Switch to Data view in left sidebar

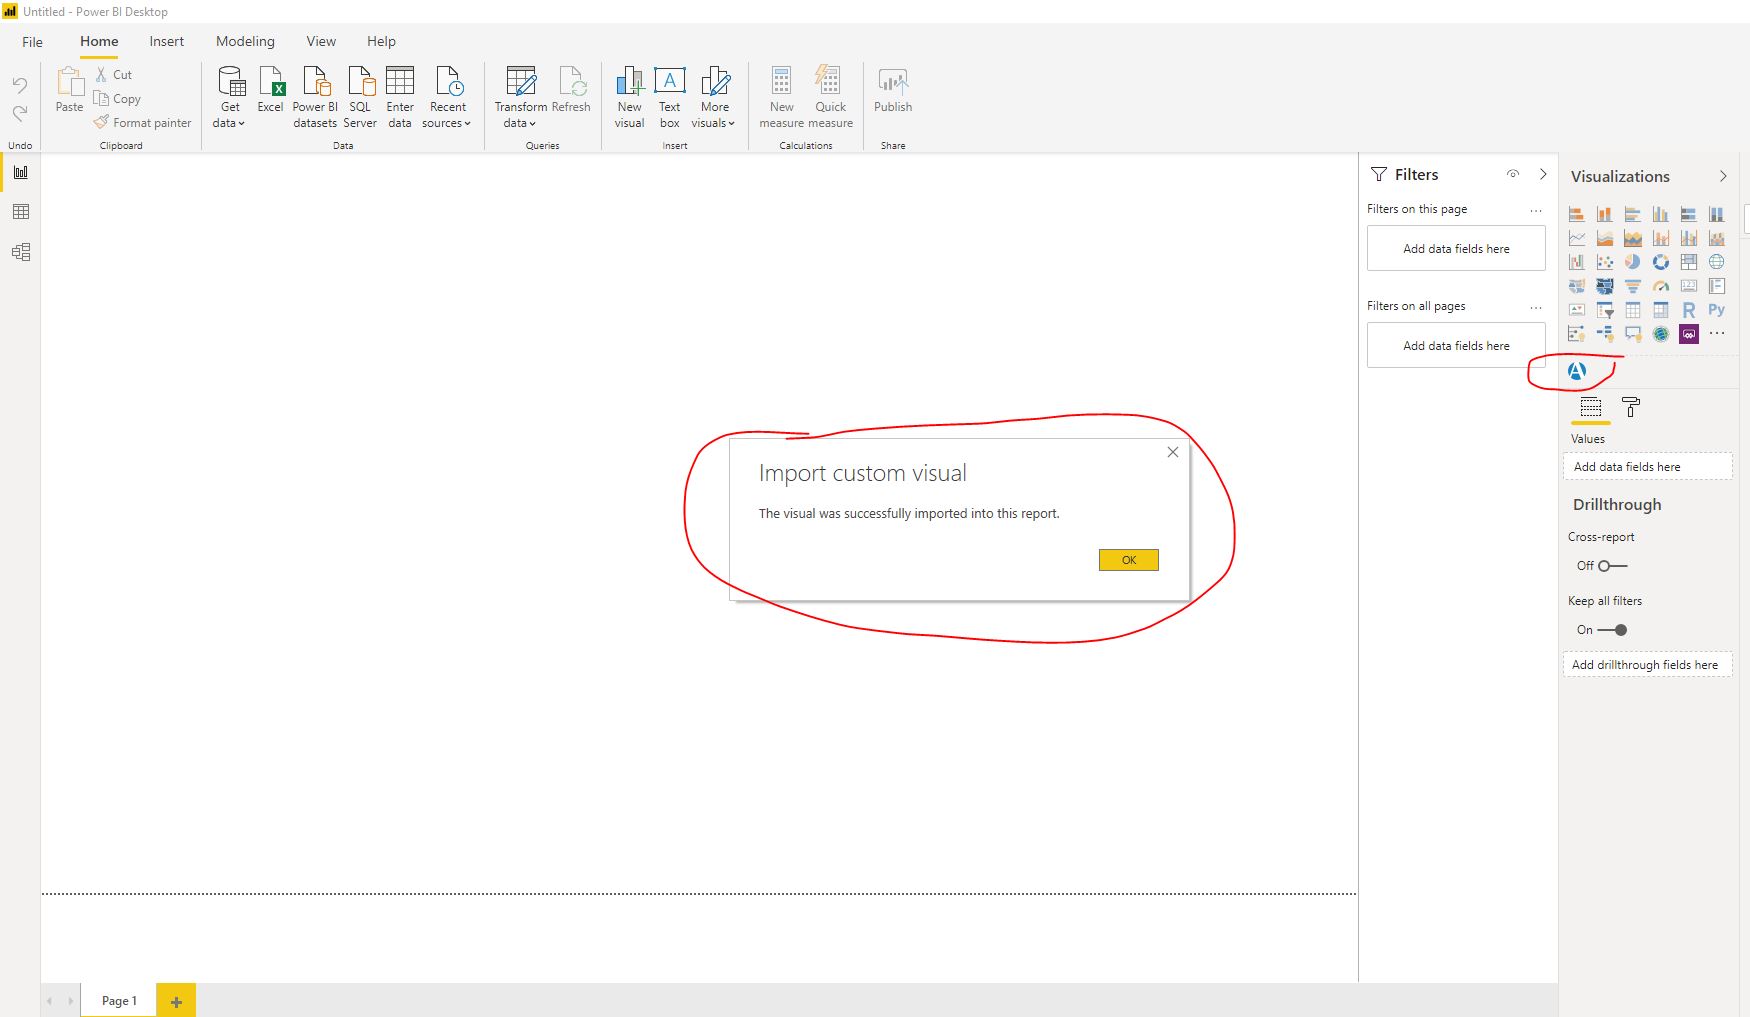[21, 212]
